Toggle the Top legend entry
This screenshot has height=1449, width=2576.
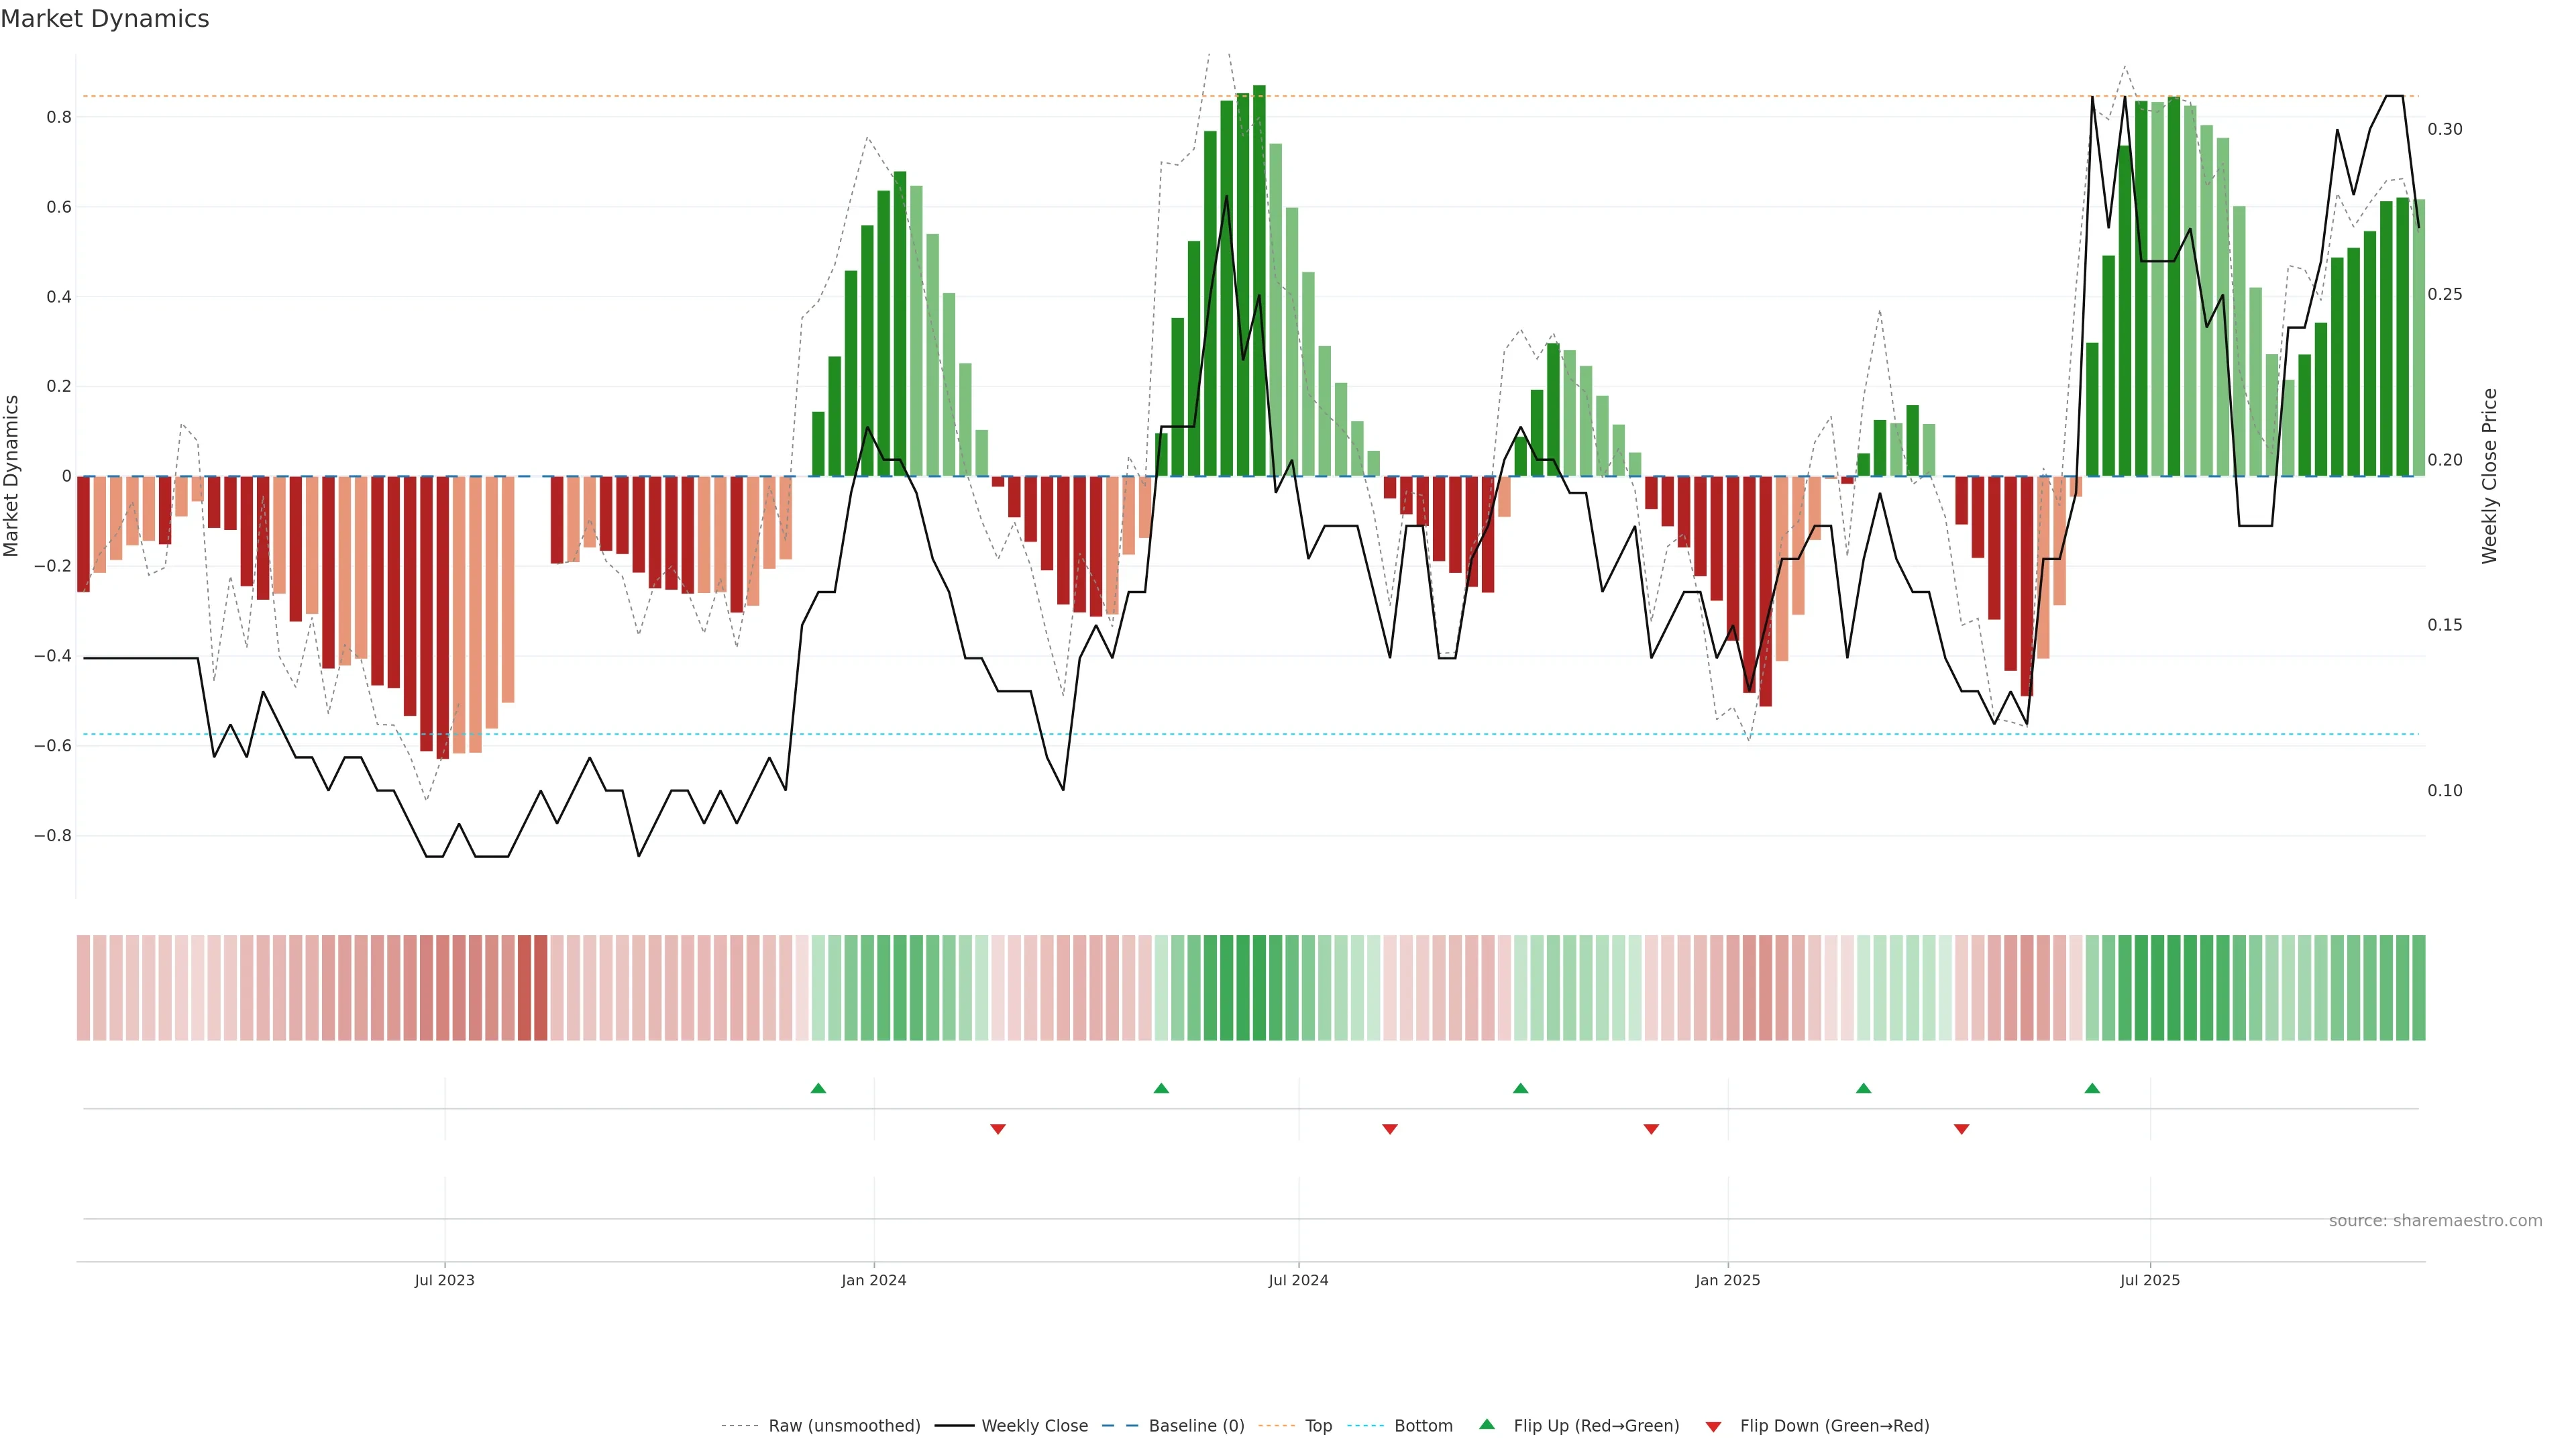(1318, 1425)
